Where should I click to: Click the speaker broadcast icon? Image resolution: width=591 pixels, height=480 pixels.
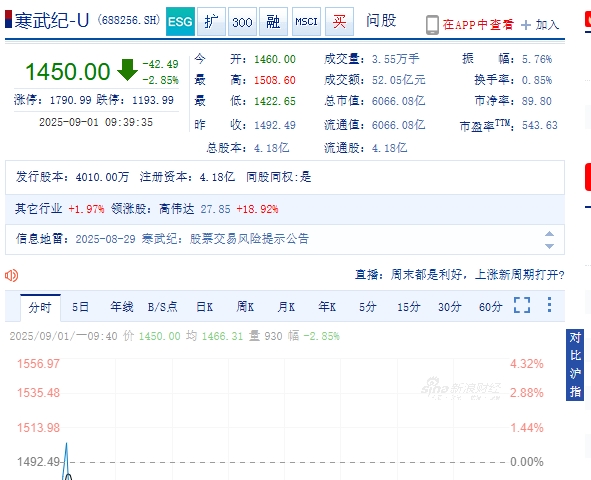[11, 275]
